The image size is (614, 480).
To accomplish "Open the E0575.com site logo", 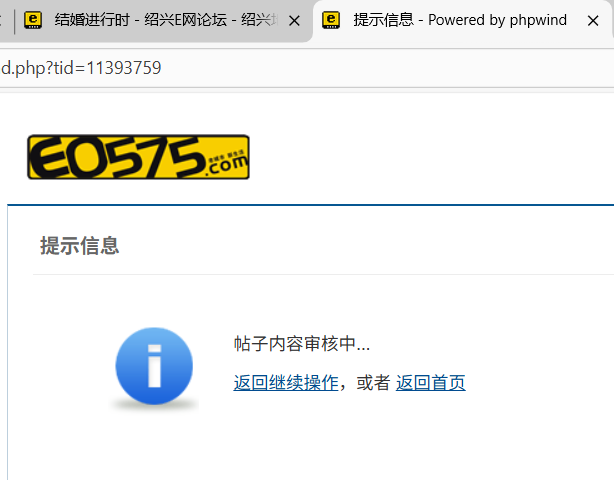I will (138, 157).
